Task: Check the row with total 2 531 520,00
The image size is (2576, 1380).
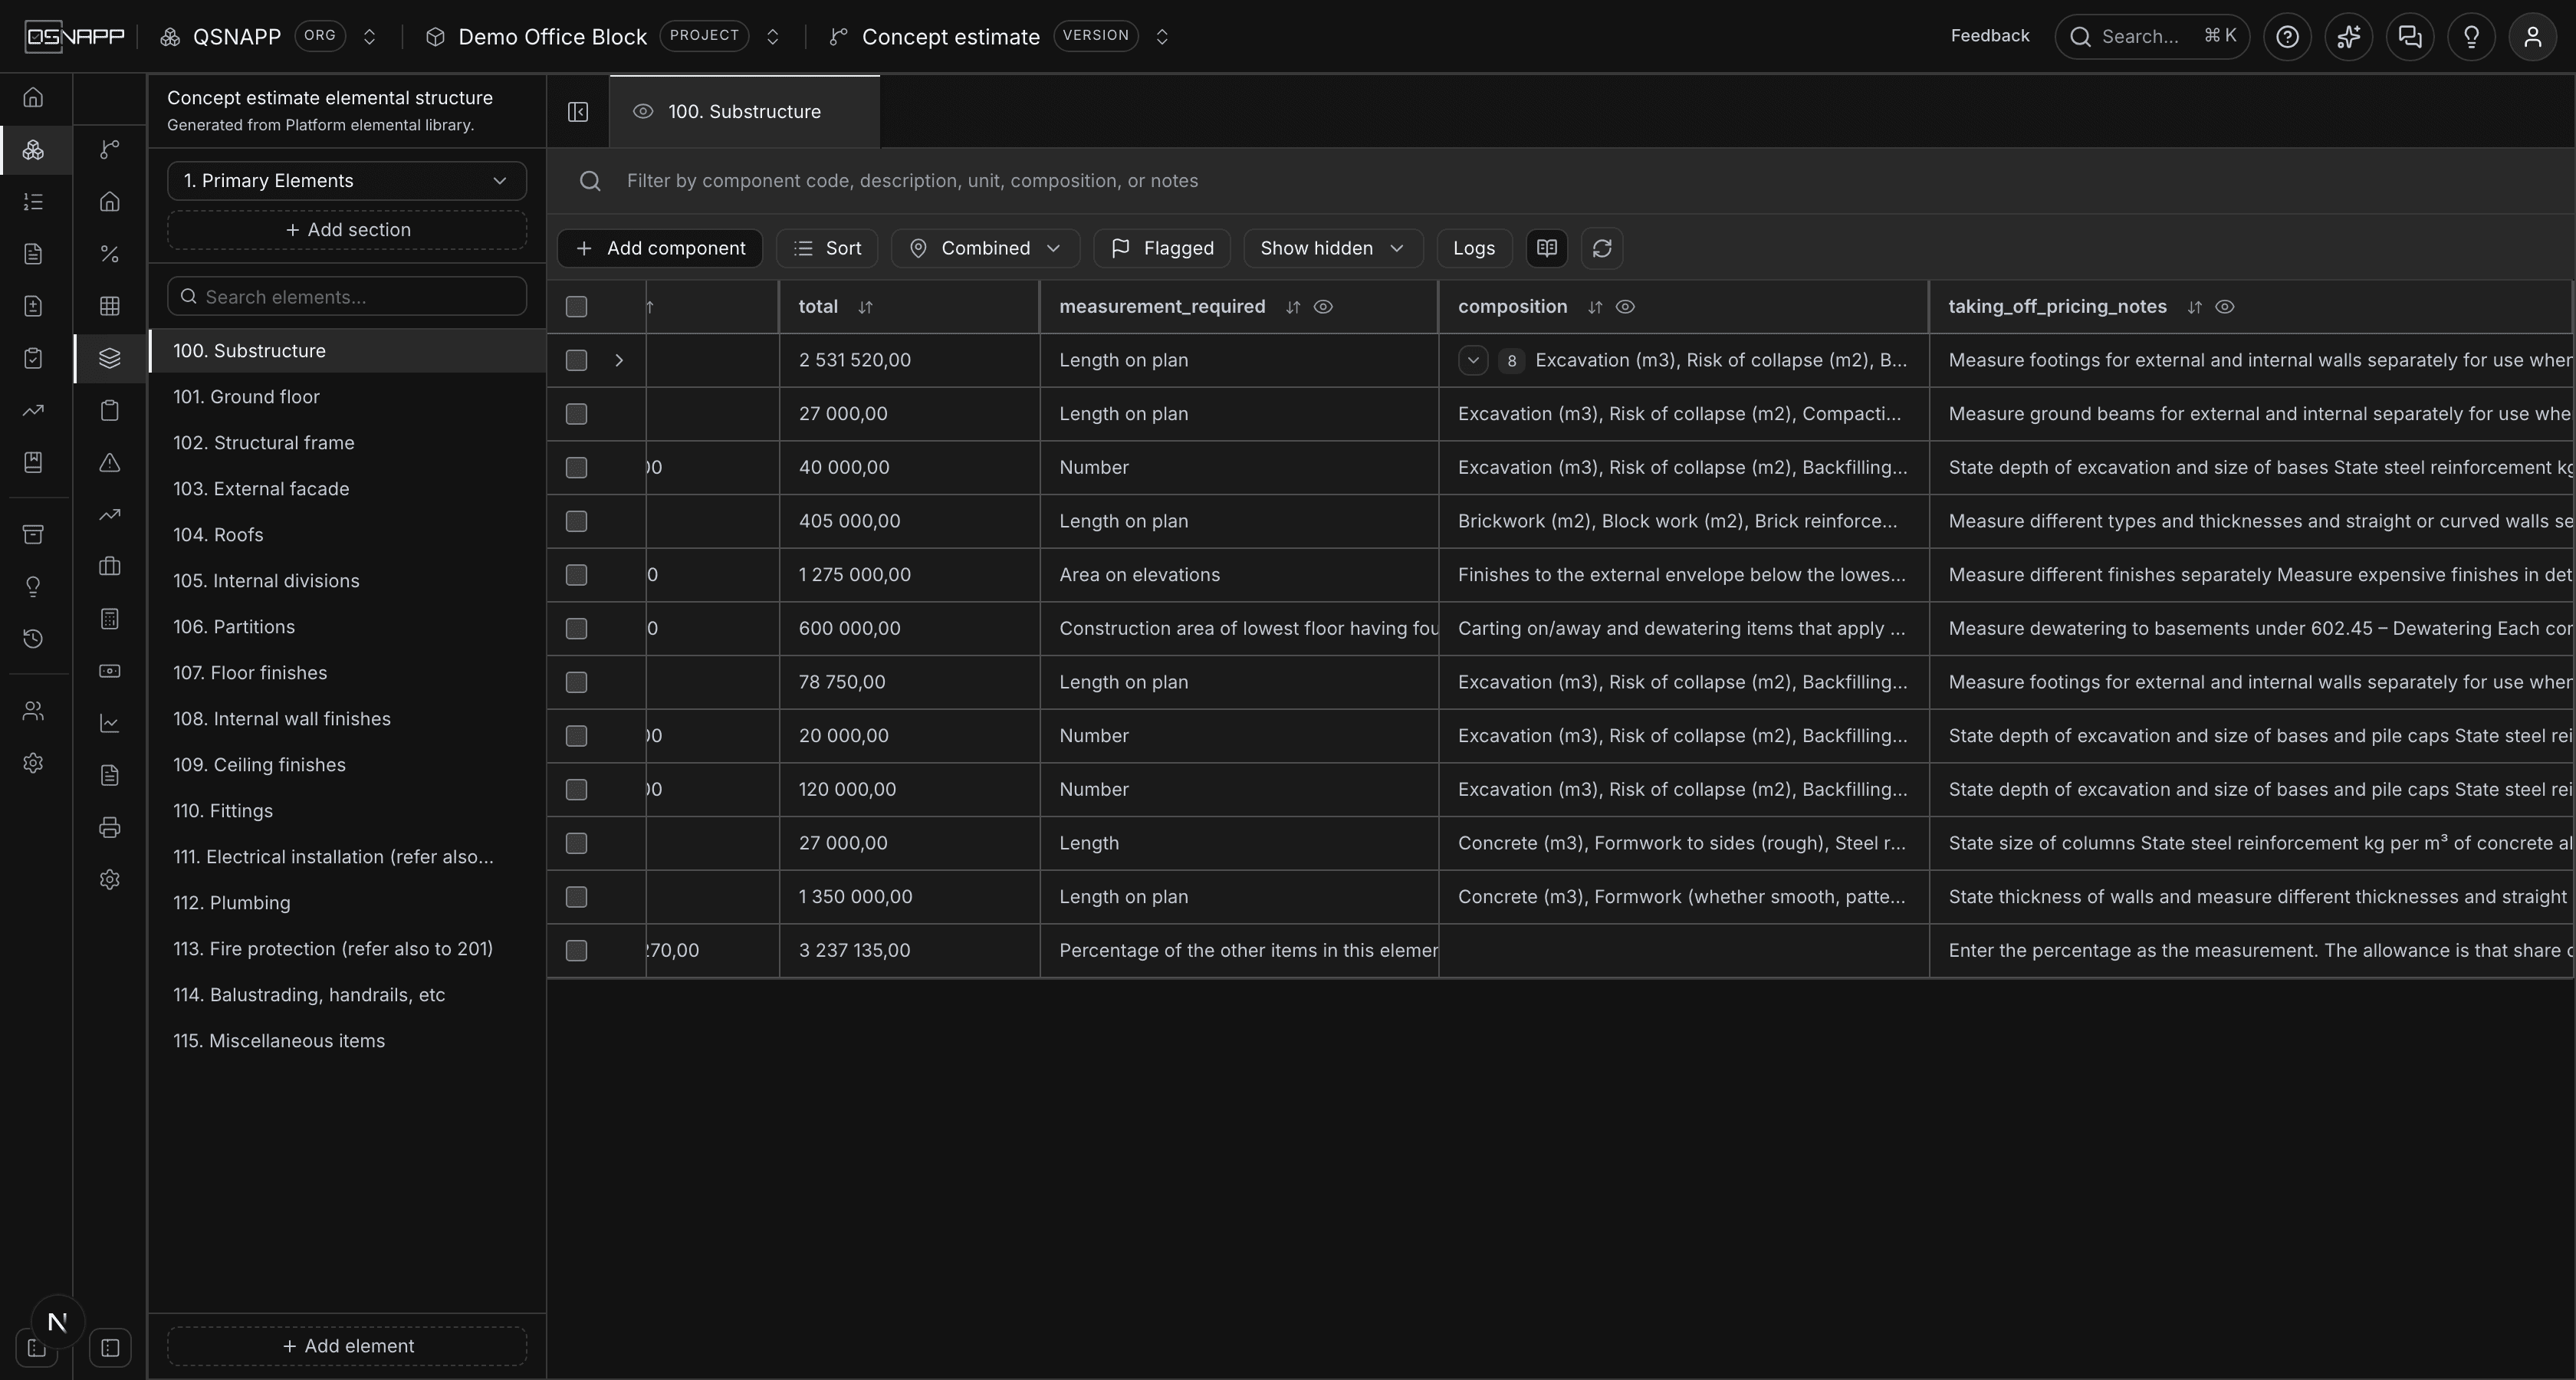Action: [576, 360]
